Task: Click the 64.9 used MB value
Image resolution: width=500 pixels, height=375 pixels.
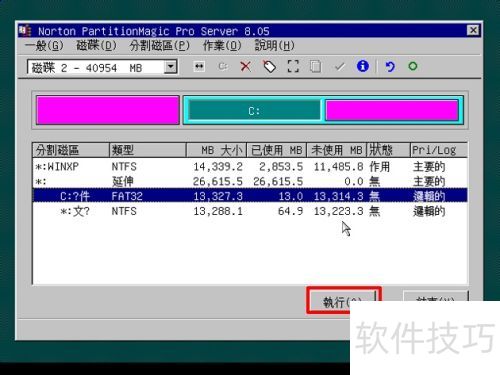Action: 290,211
